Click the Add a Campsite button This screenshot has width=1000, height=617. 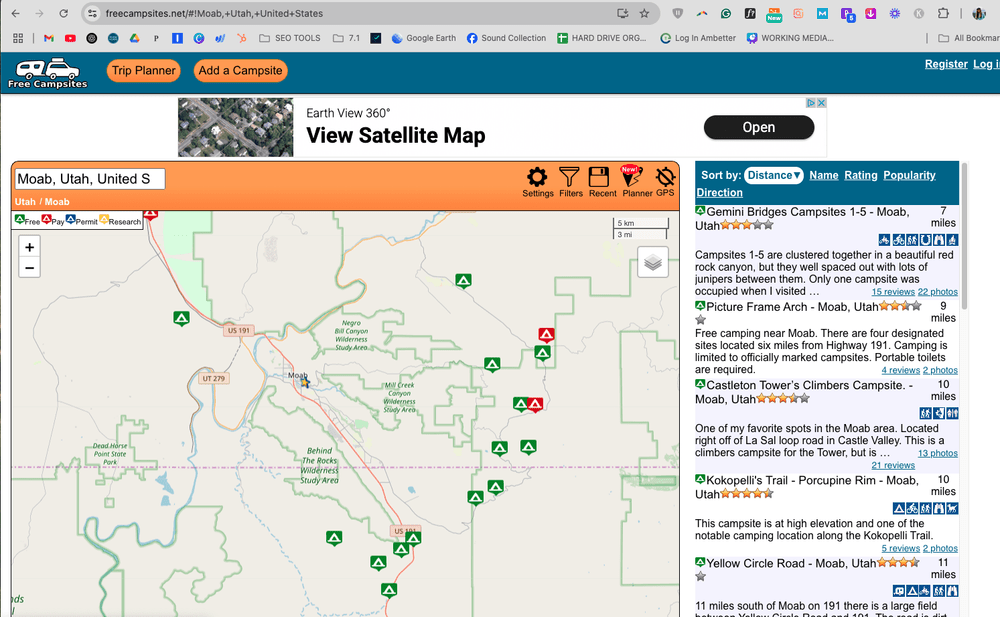coord(240,71)
